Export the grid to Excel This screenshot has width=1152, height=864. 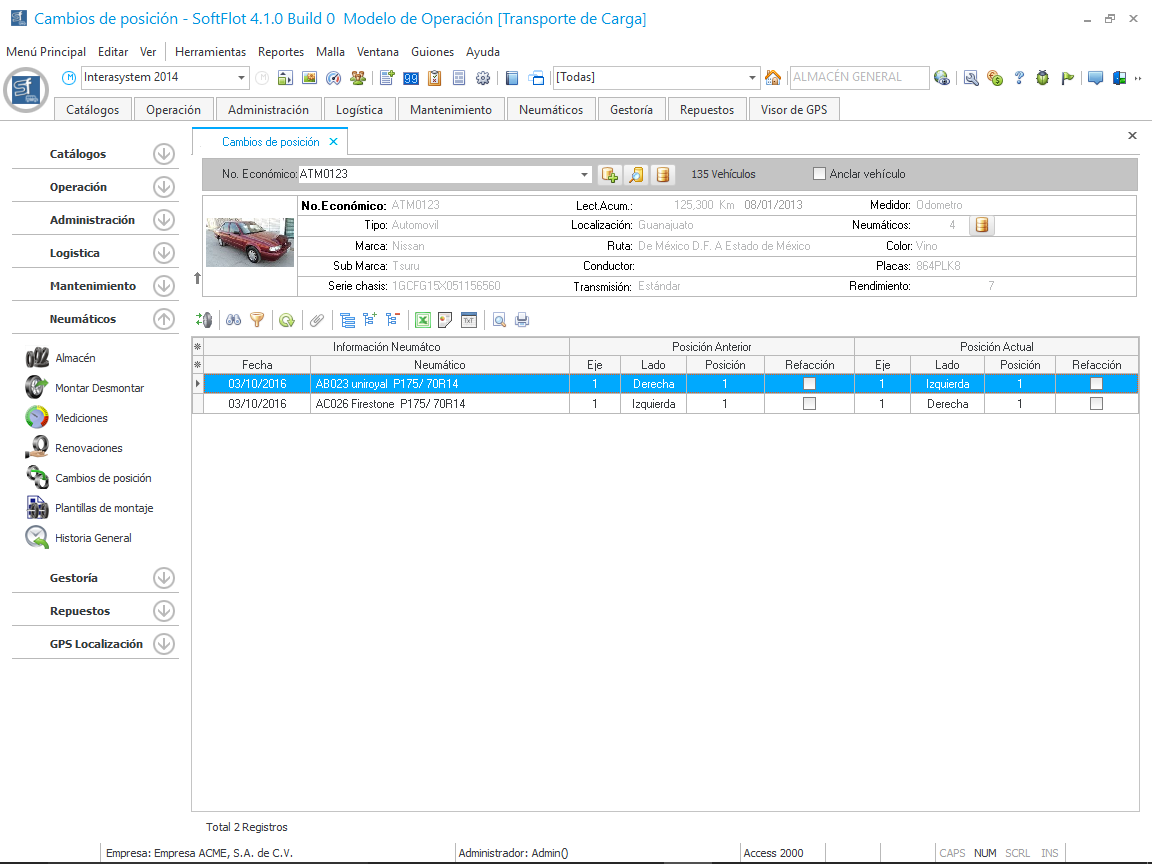tap(423, 320)
